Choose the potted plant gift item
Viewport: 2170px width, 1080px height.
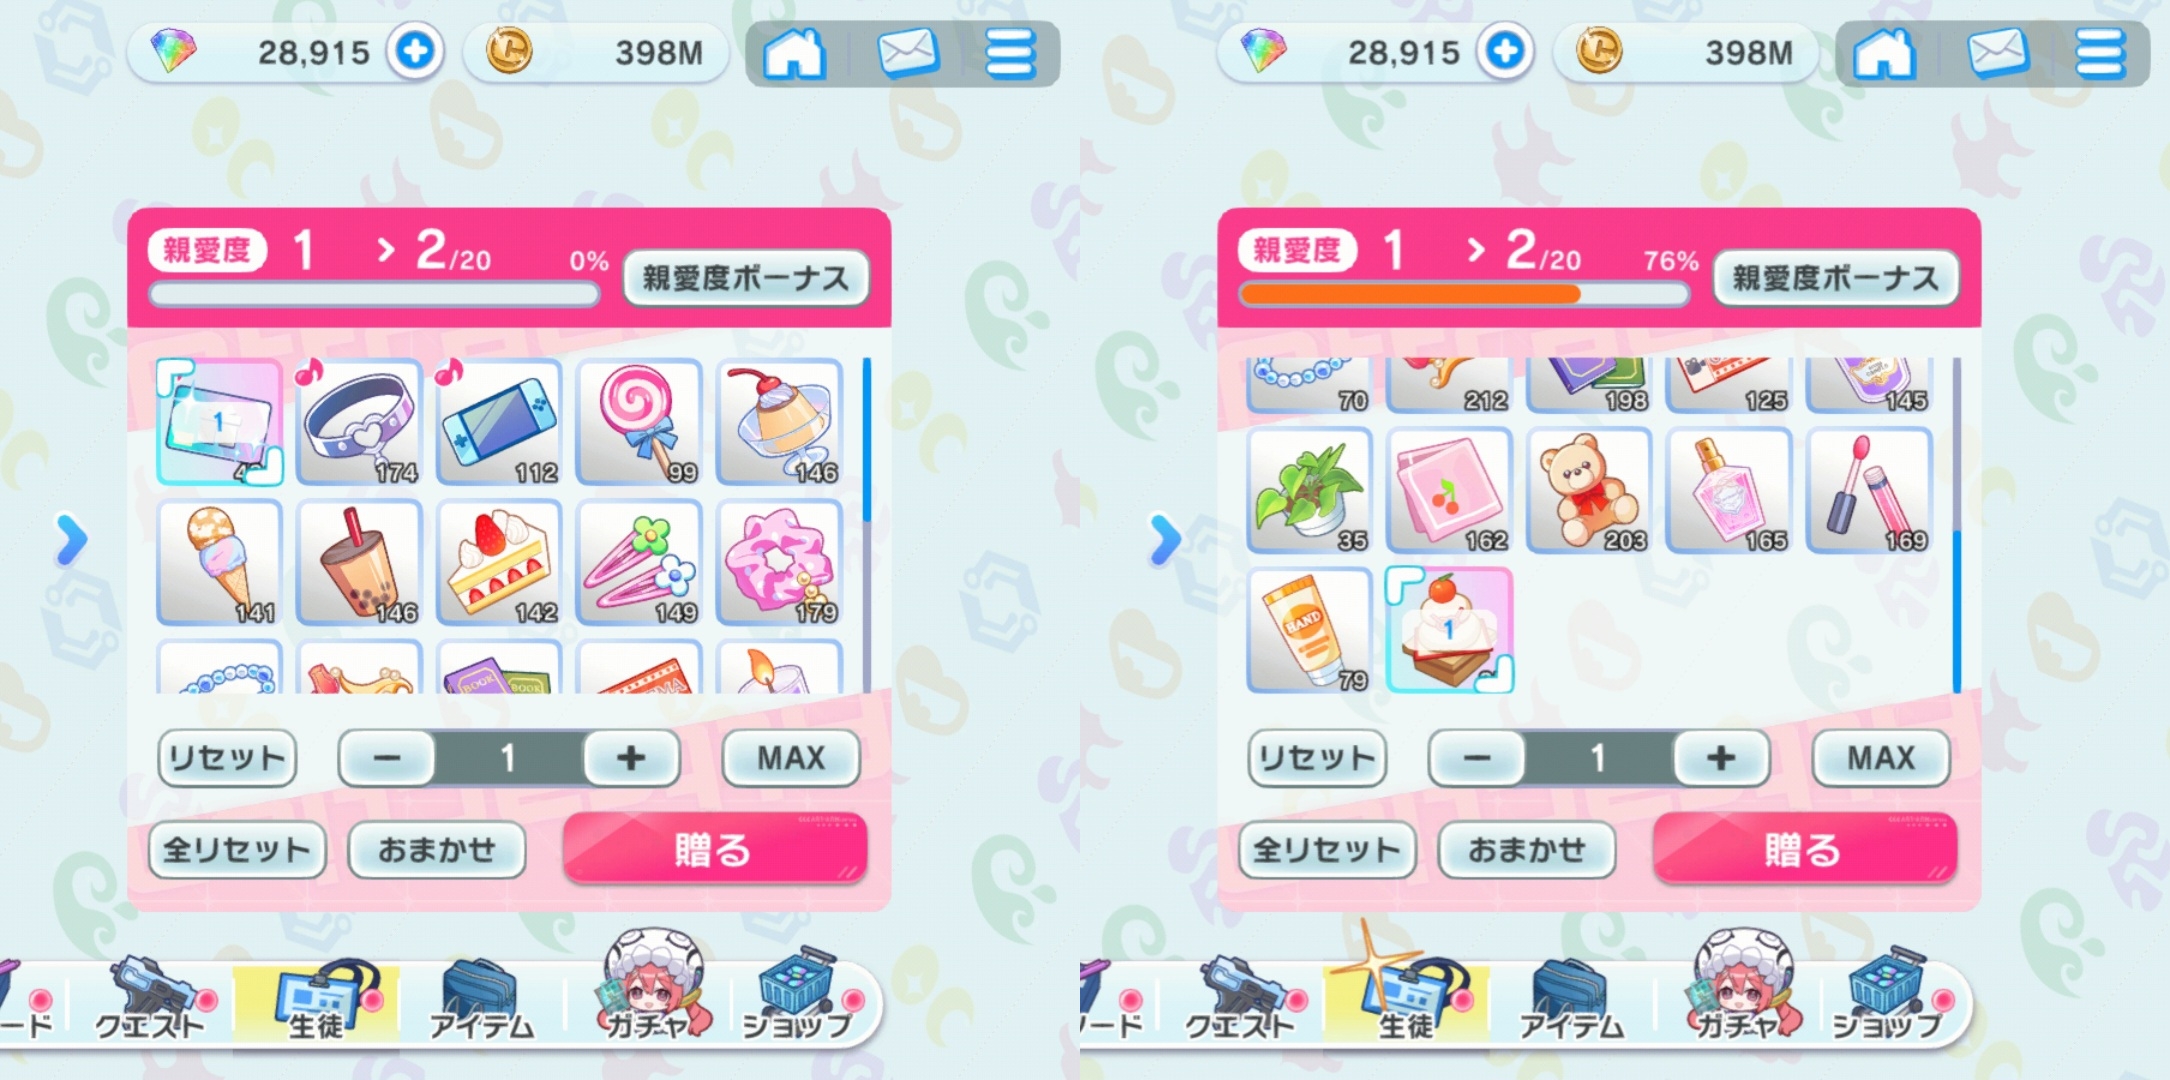1309,491
